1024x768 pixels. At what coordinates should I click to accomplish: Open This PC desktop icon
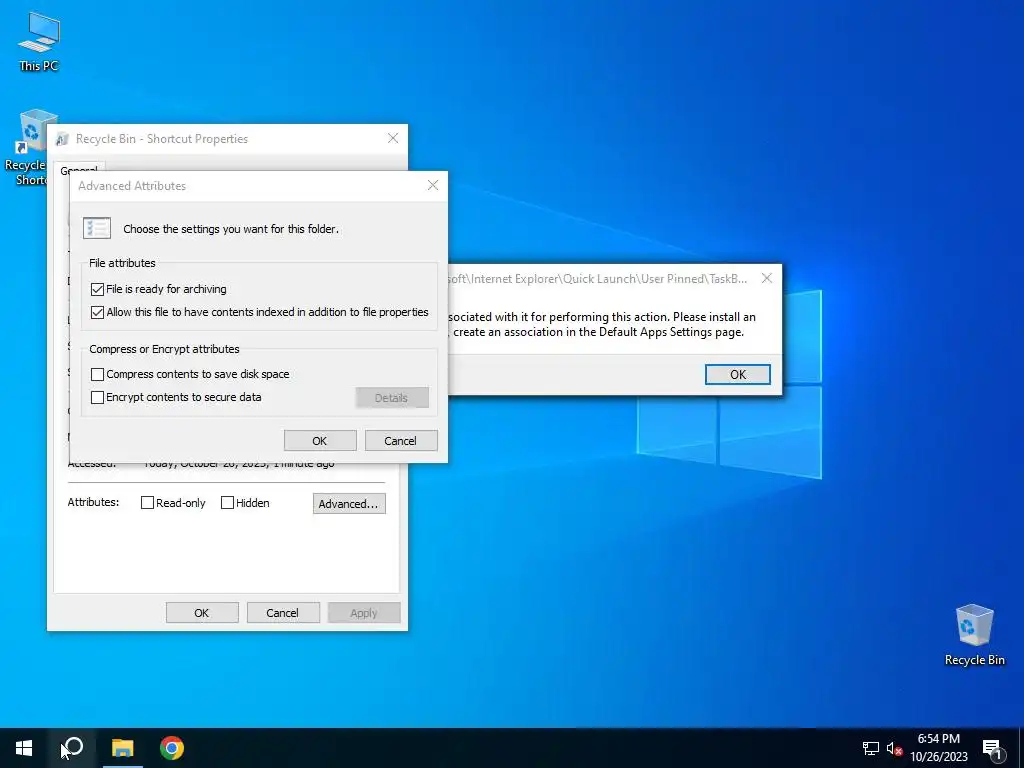click(39, 41)
